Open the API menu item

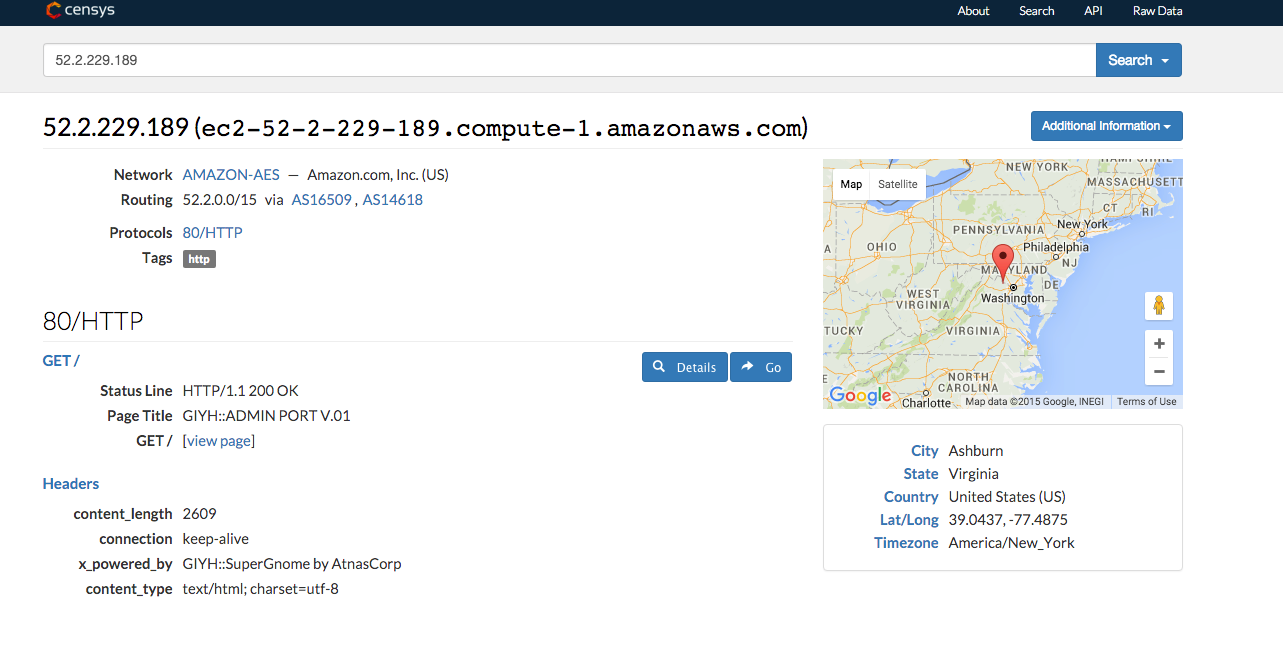pyautogui.click(x=1093, y=11)
